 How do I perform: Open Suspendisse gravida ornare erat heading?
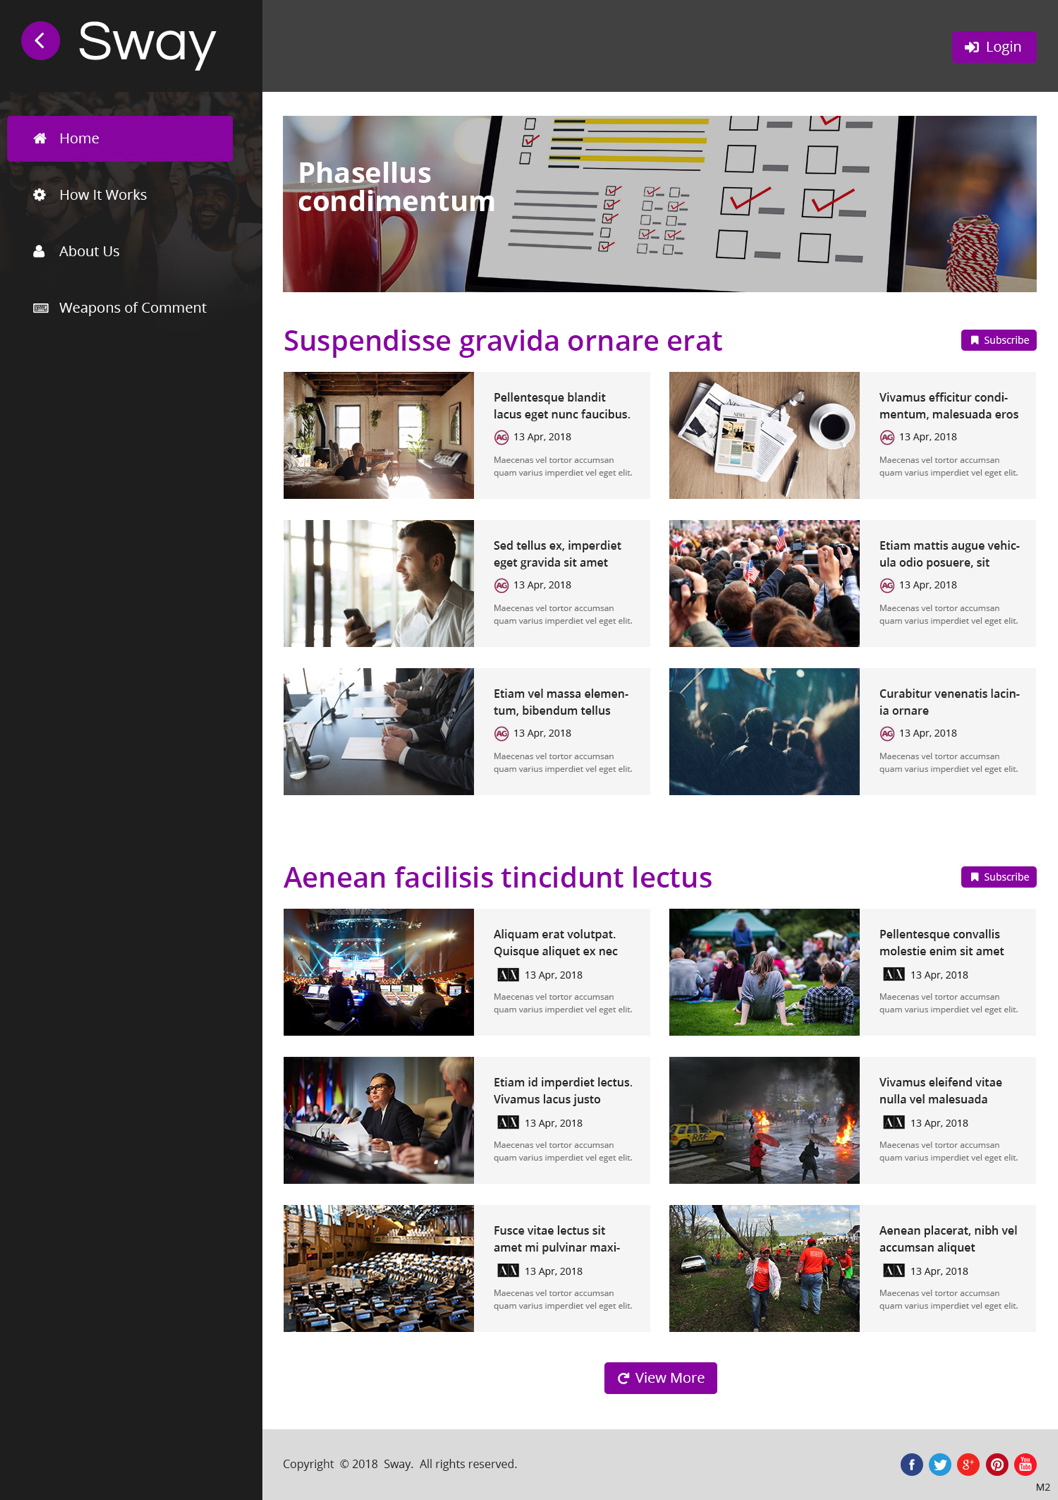(502, 341)
